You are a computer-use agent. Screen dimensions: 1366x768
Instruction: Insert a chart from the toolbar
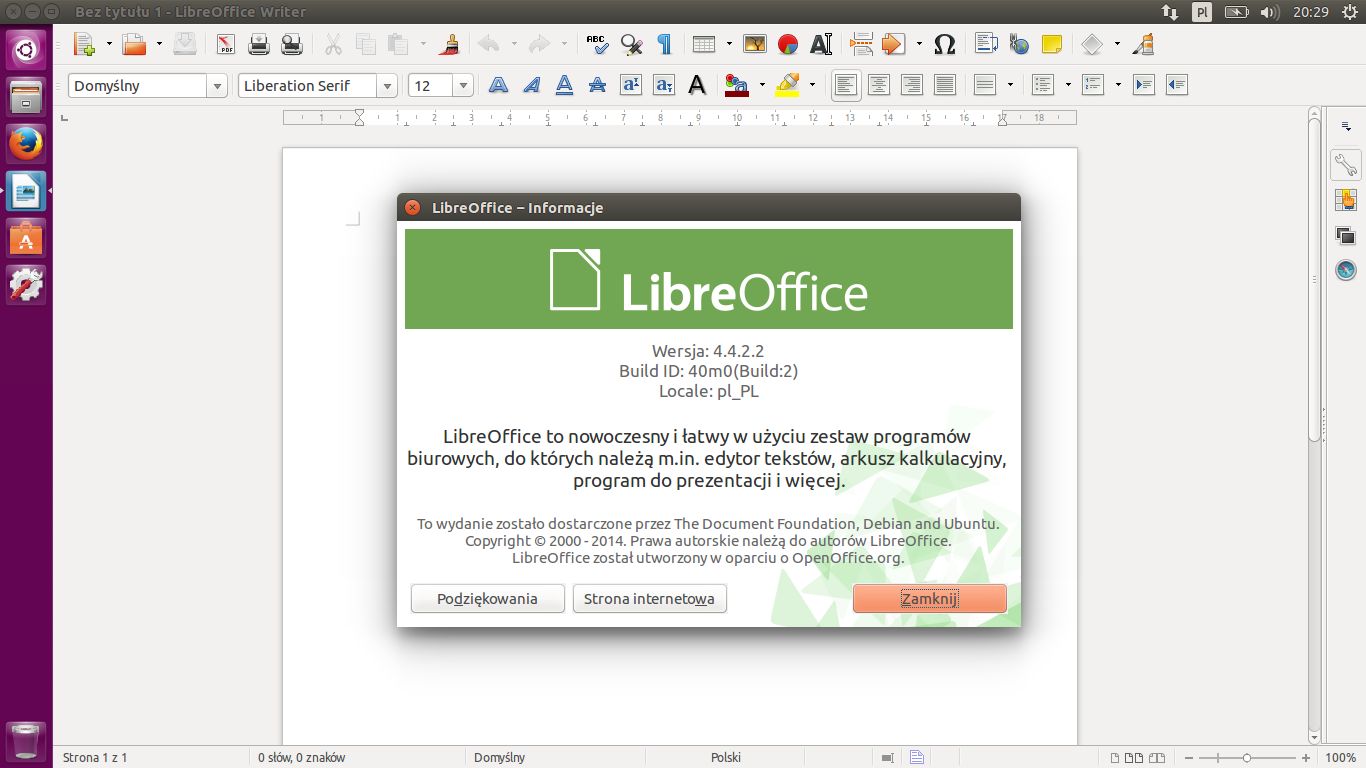788,44
